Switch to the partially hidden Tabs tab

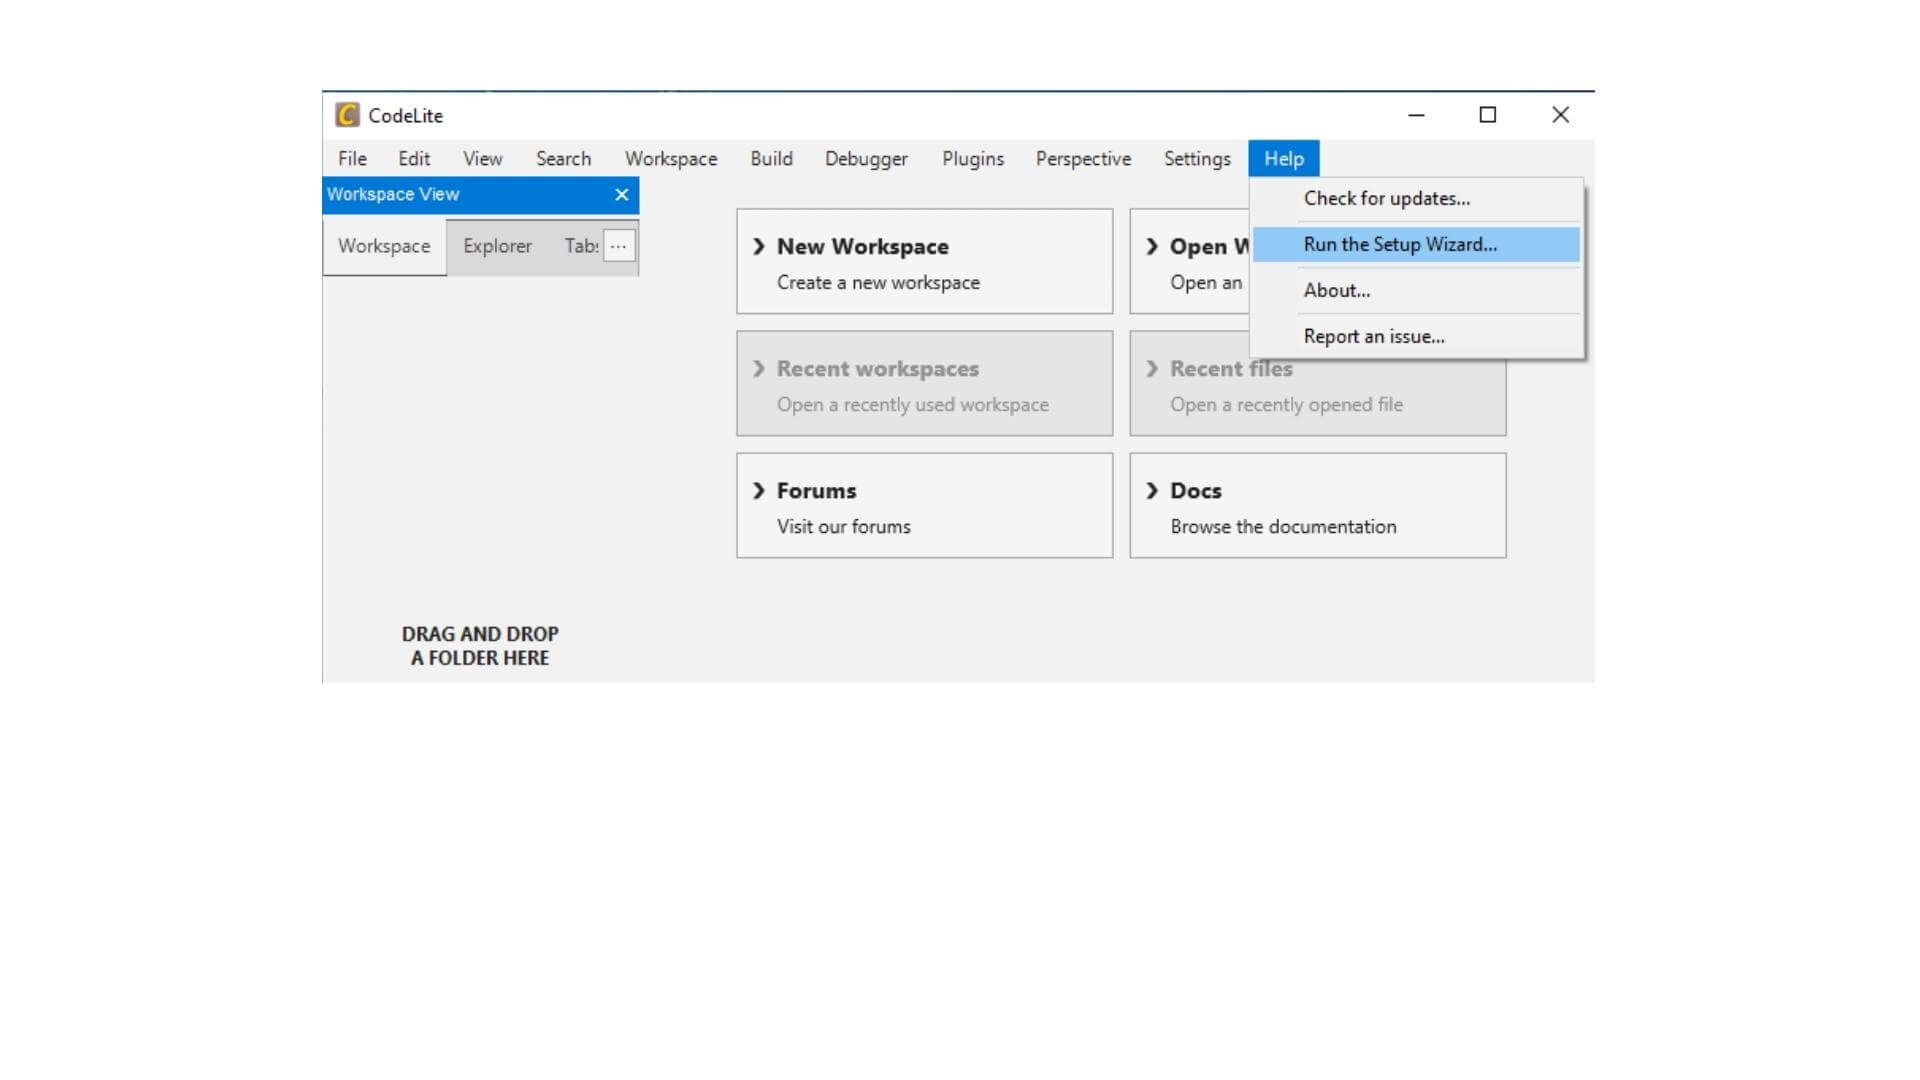pyautogui.click(x=581, y=246)
